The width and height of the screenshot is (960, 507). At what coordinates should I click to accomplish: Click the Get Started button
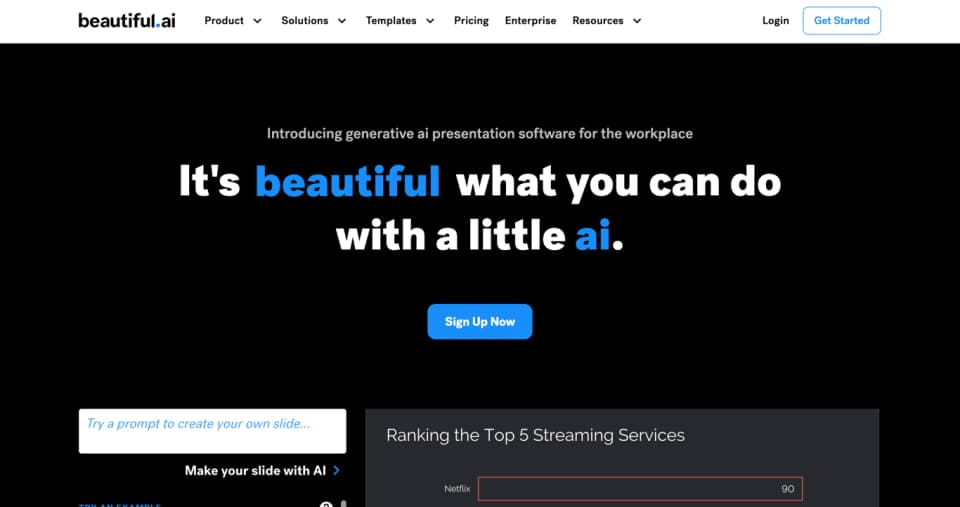click(842, 20)
